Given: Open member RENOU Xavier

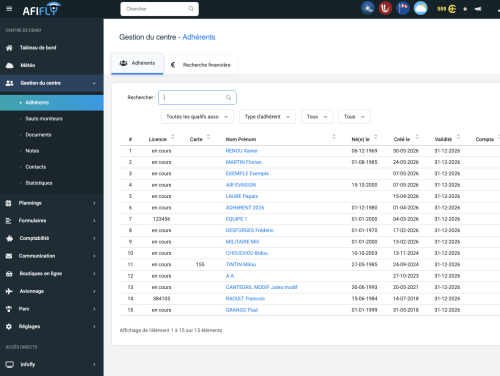Looking at the screenshot, I should 242,151.
